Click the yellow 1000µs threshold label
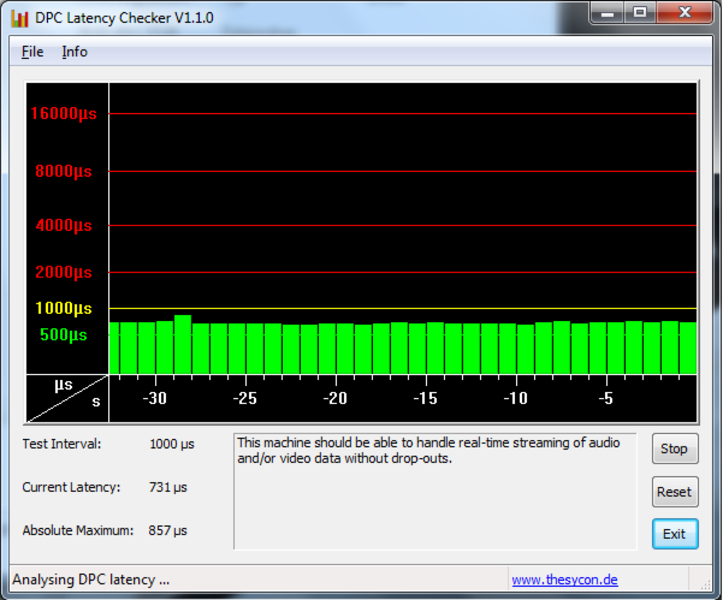Screen dimensions: 723x600 (x=63, y=309)
